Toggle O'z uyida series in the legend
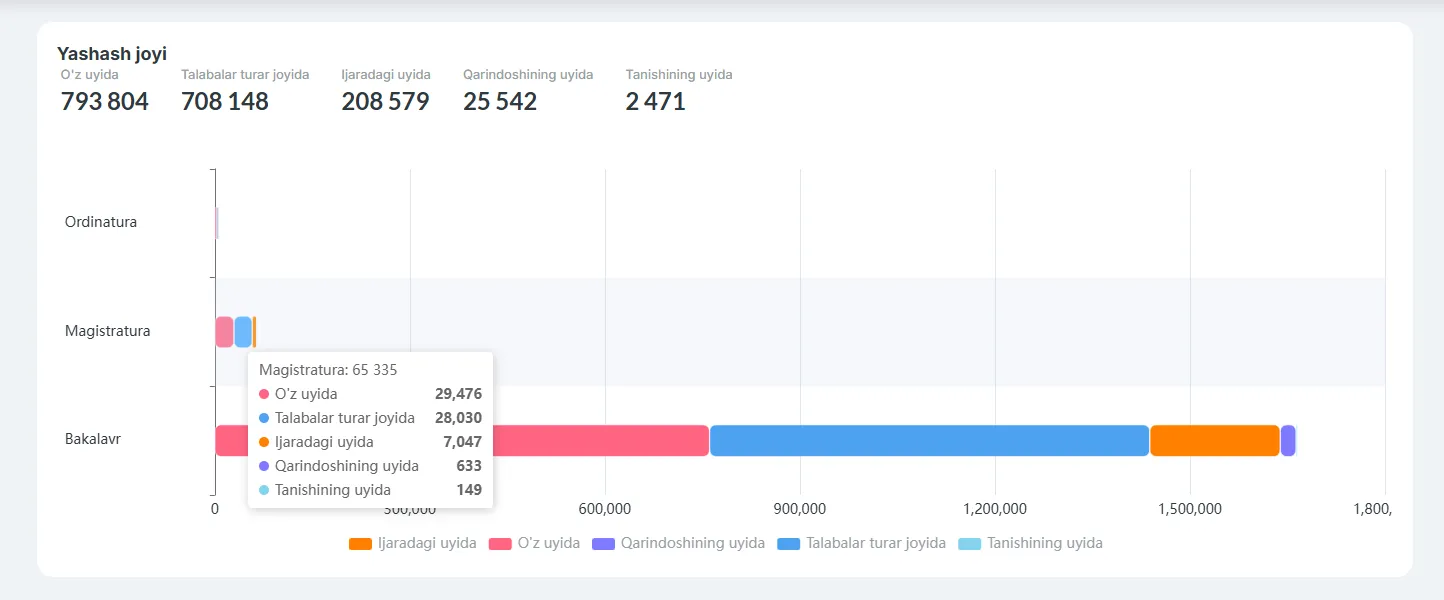 tap(534, 543)
